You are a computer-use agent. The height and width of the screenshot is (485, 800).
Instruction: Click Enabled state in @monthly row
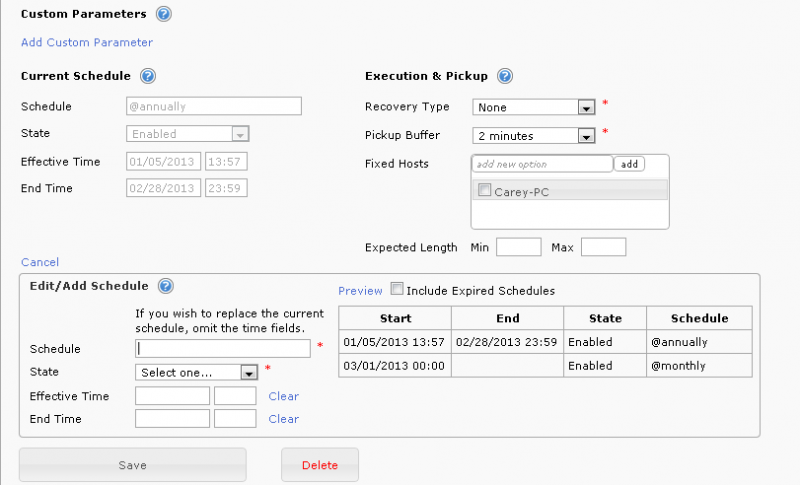pyautogui.click(x=605, y=366)
